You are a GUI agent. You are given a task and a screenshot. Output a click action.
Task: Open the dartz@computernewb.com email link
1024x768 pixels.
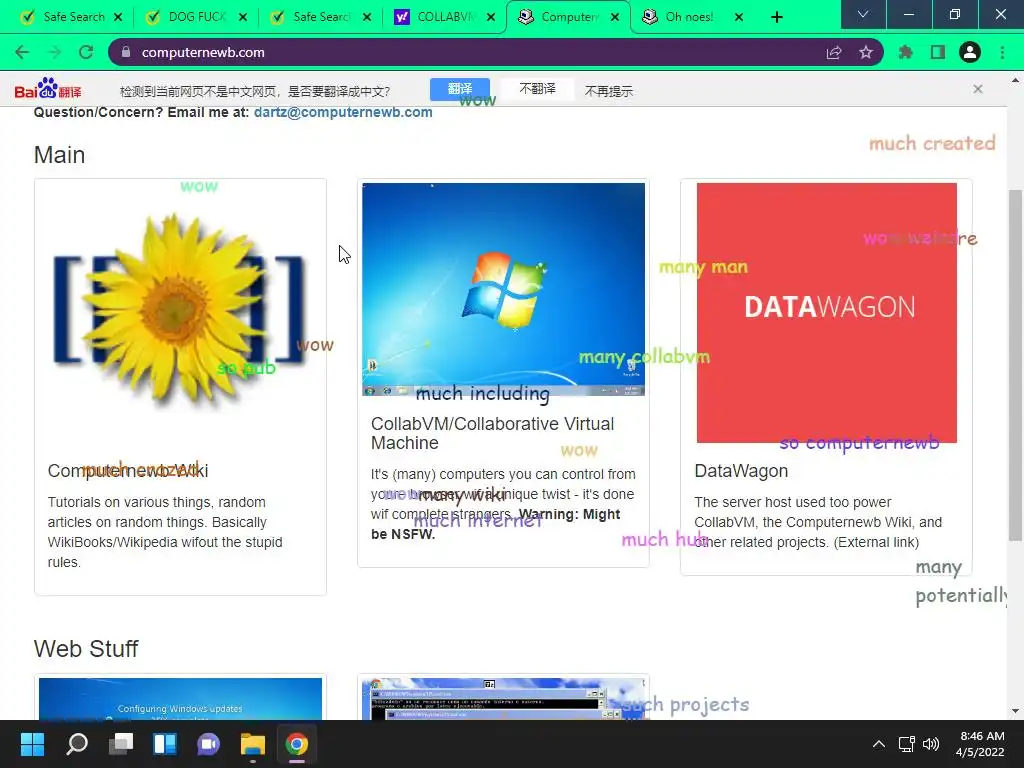coord(343,112)
